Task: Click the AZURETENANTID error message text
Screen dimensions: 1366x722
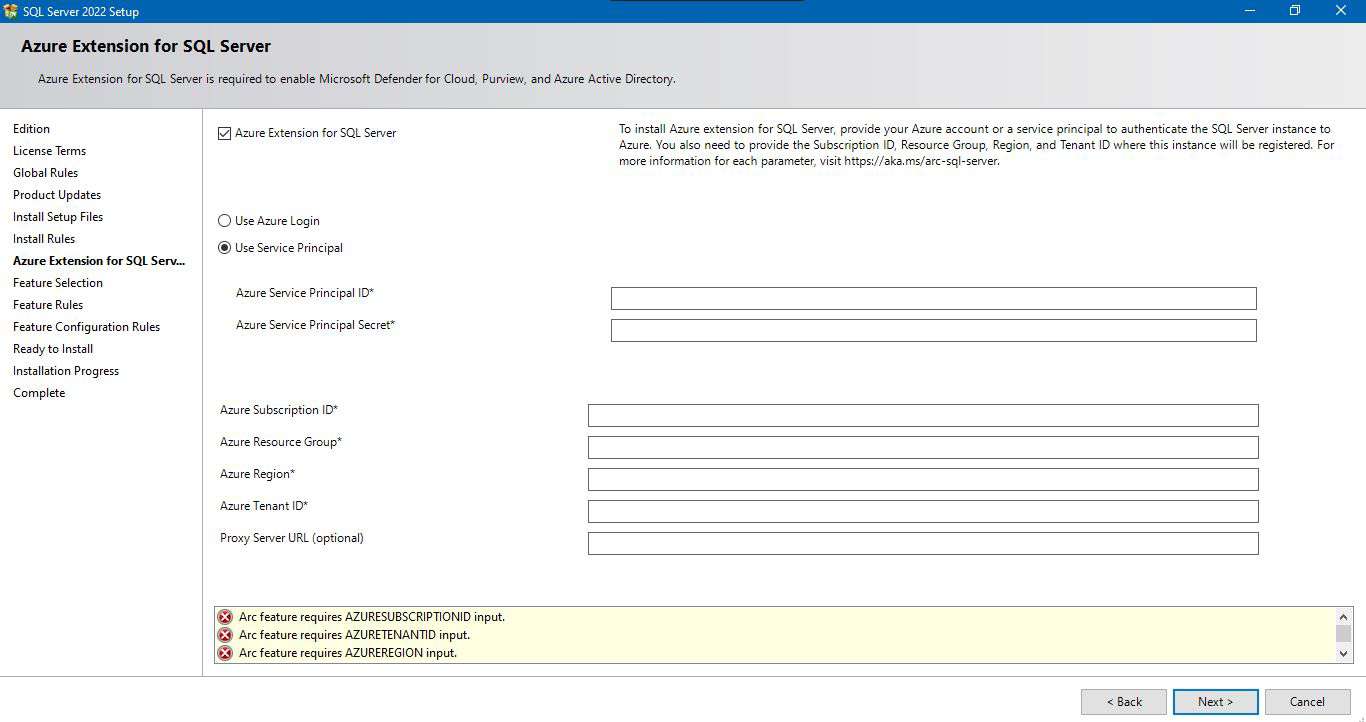Action: pos(354,635)
